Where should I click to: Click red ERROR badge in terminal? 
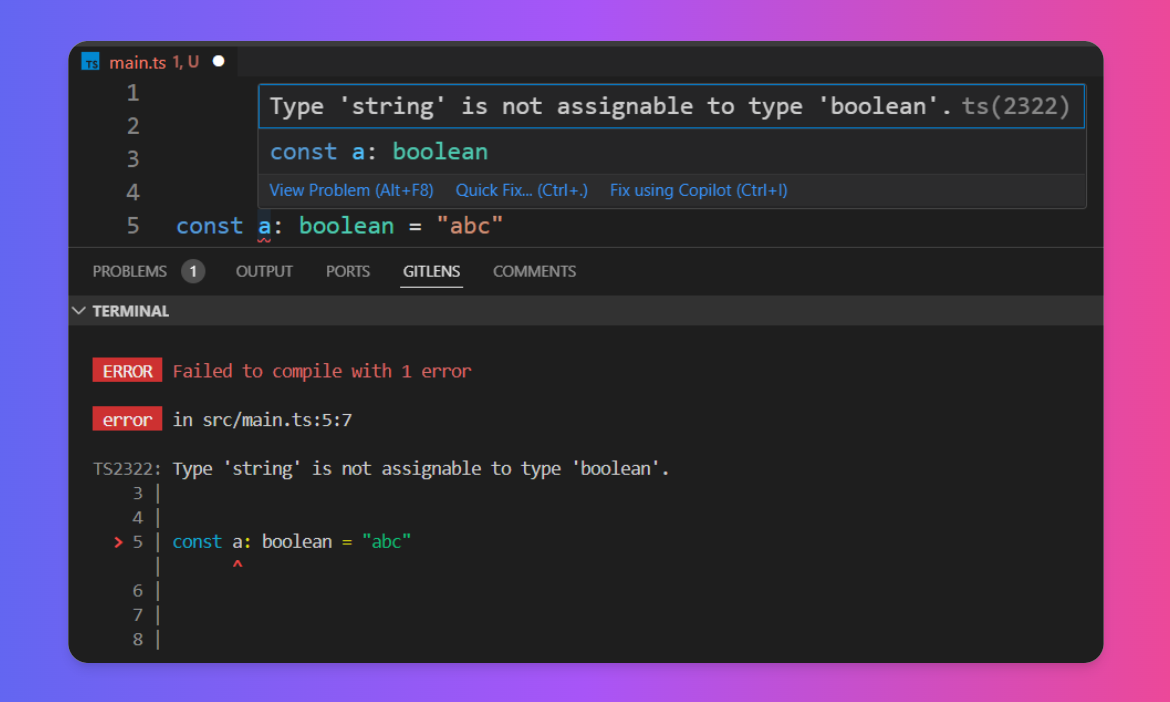pos(128,371)
